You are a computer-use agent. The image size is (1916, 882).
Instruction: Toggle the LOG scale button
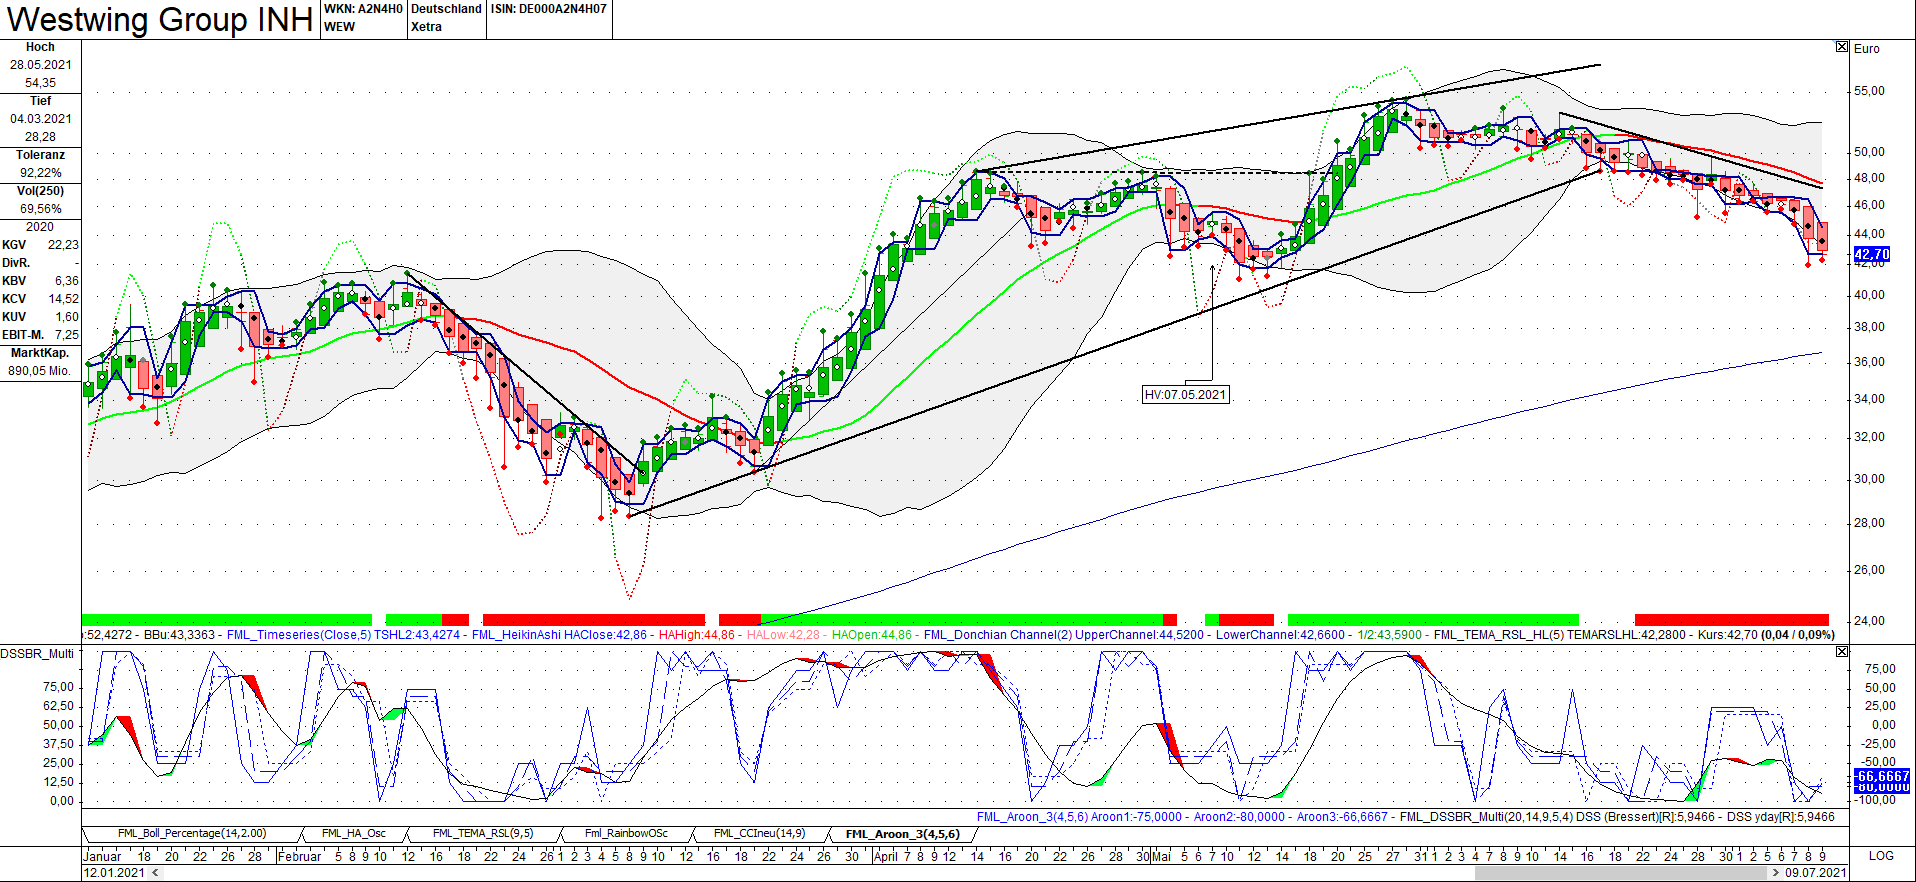[x=1881, y=855]
